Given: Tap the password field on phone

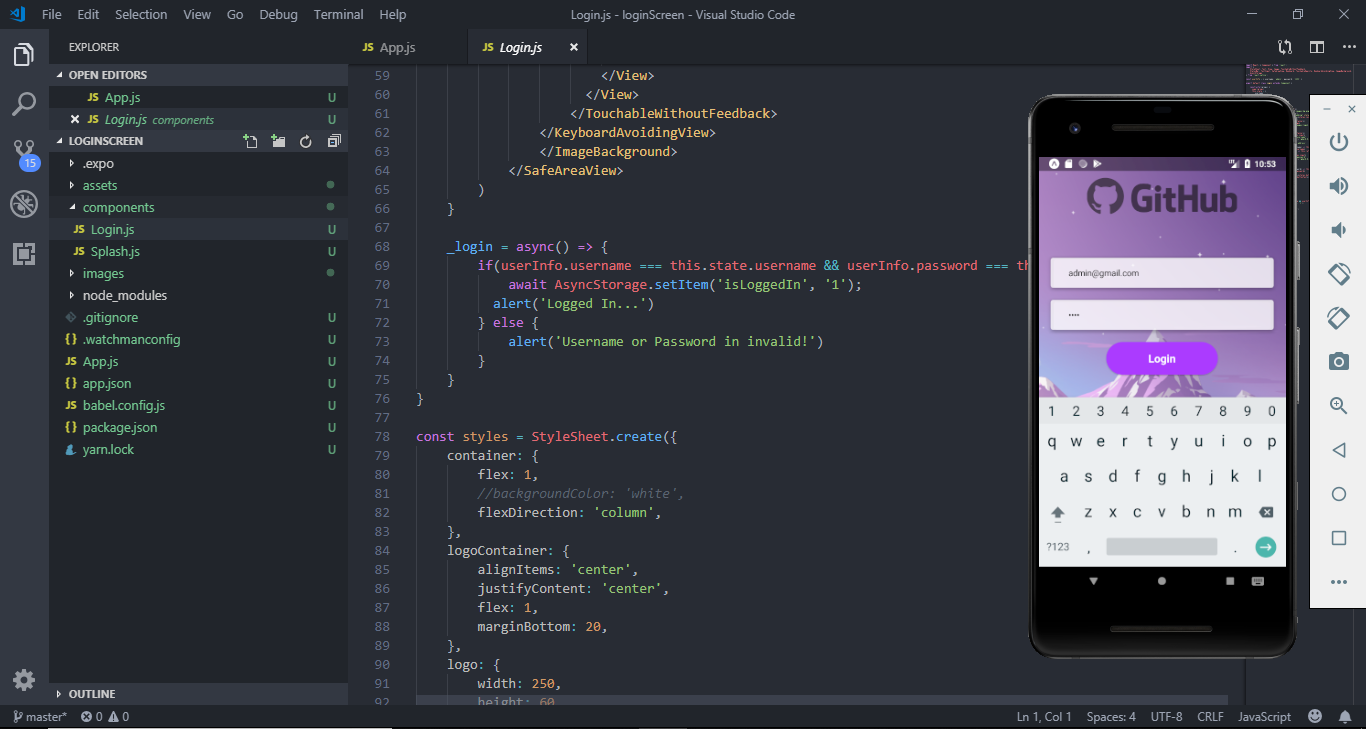Looking at the screenshot, I should 1161,315.
